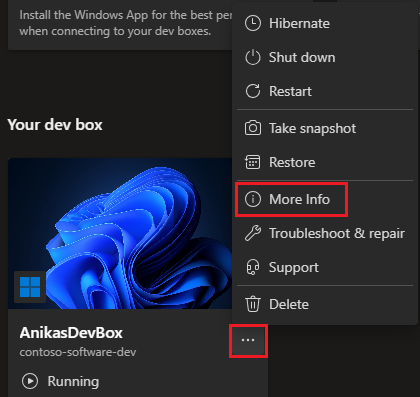This screenshot has height=397, width=420.
Task: Click the Running status play icon
Action: 30,381
